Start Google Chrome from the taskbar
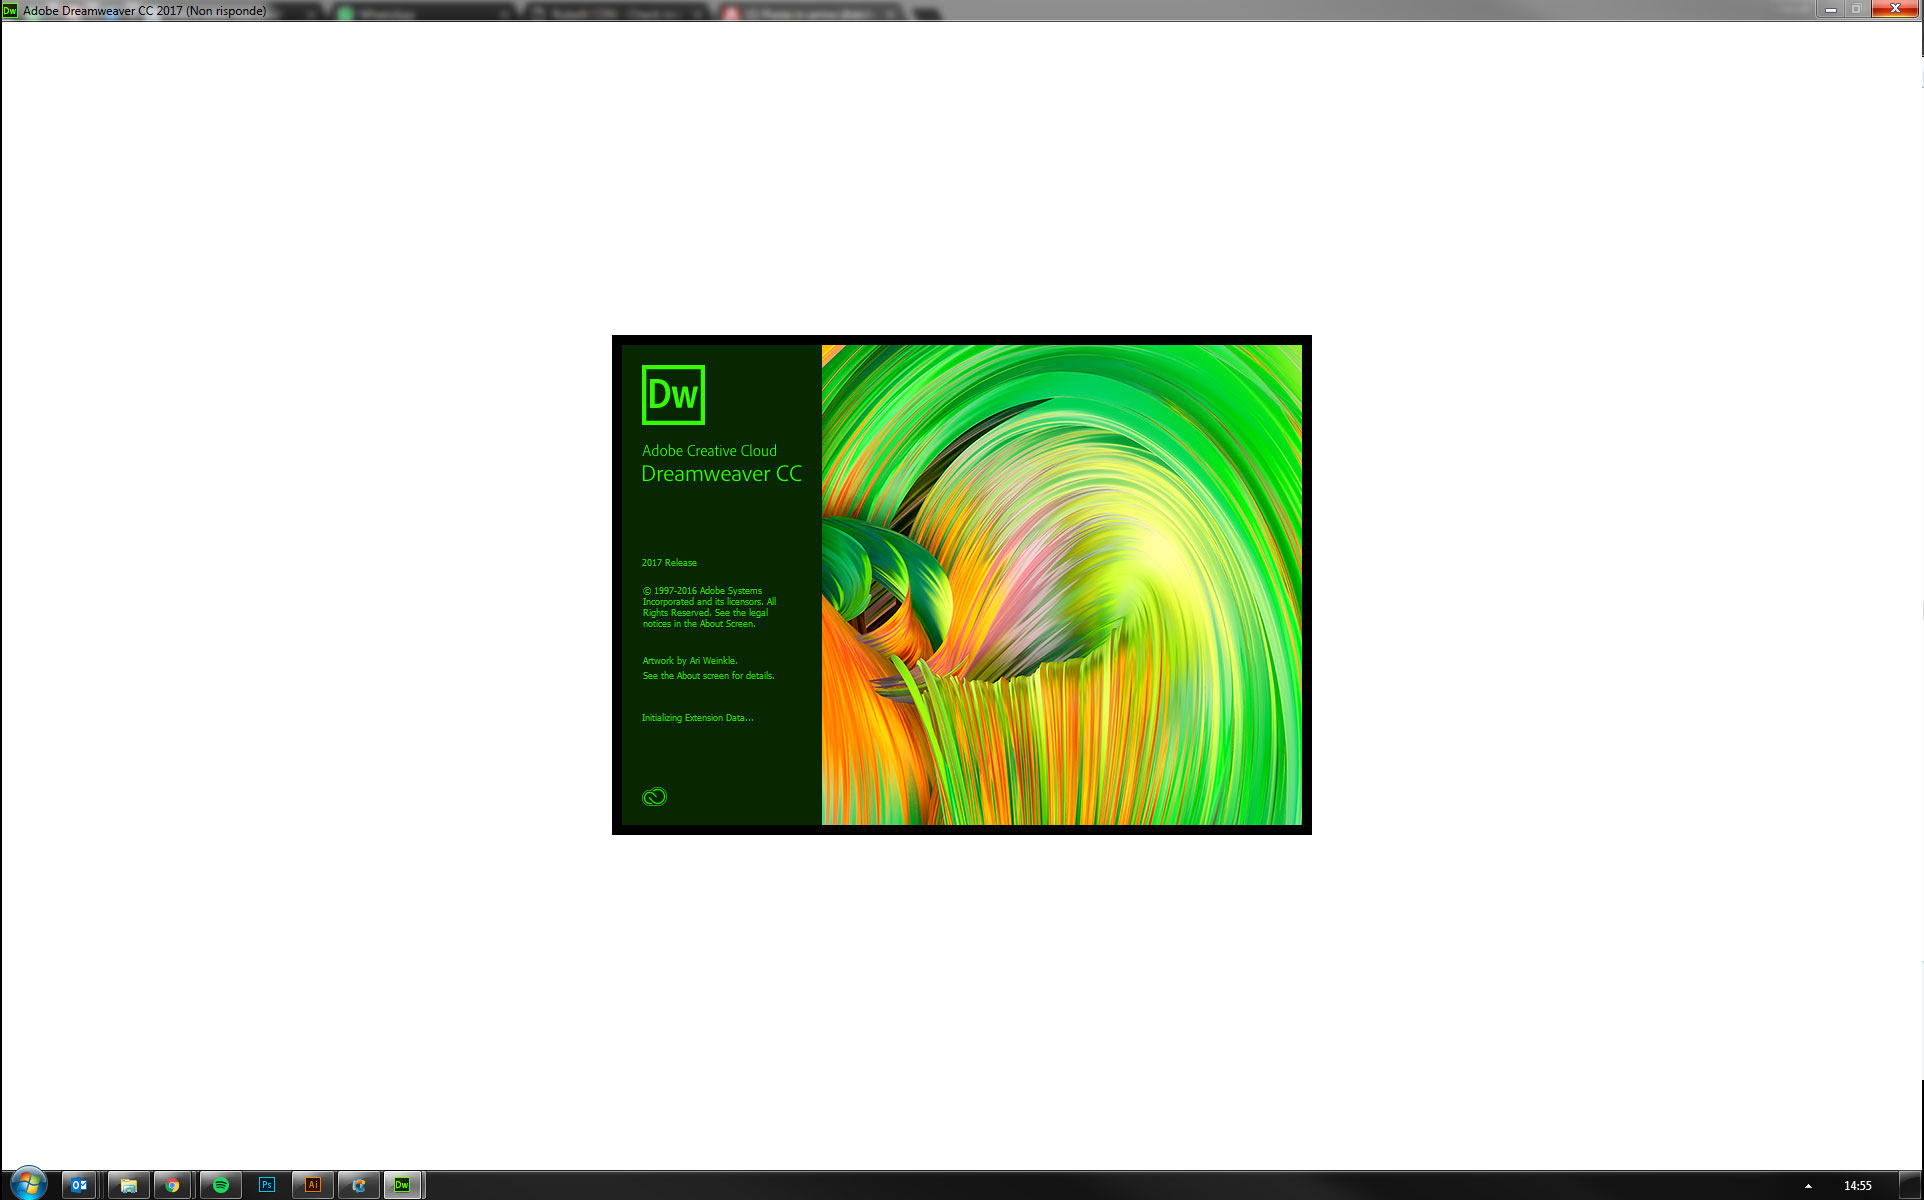Image resolution: width=1924 pixels, height=1200 pixels. coord(173,1184)
